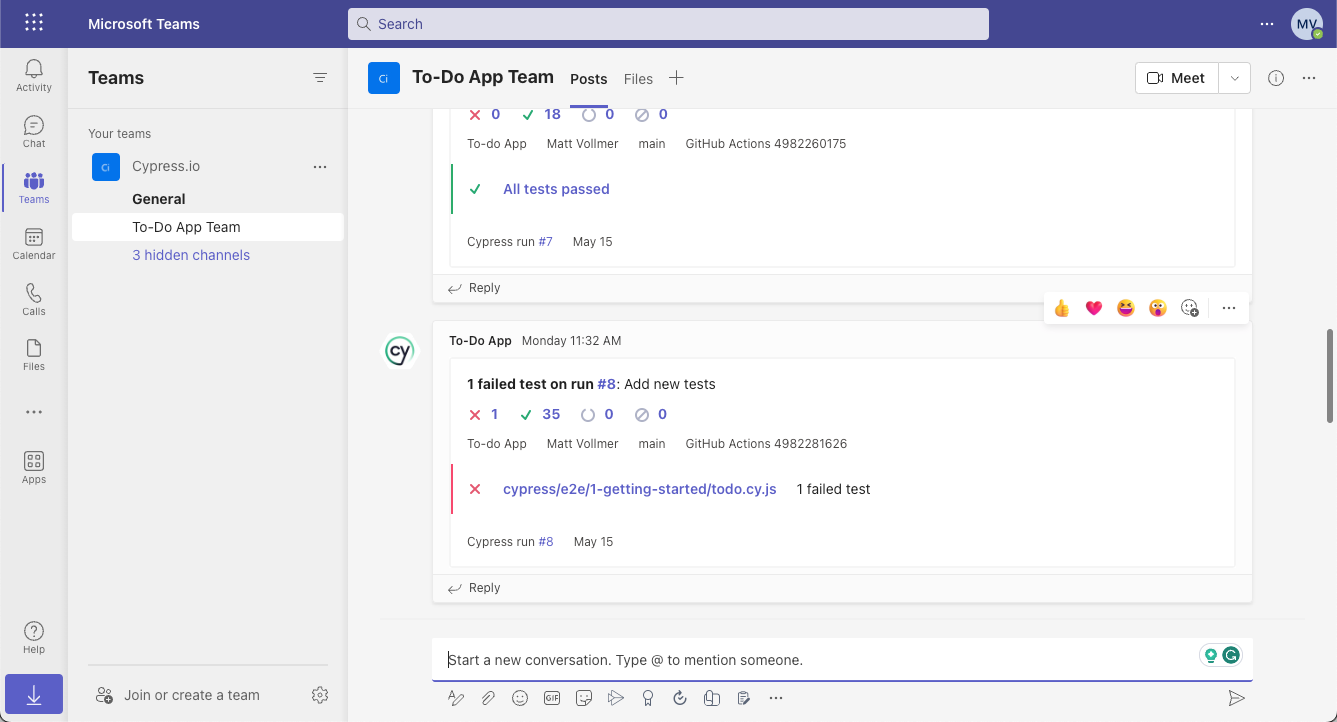1337x722 pixels.
Task: Click the GIF icon in compose toolbar
Action: pos(552,698)
